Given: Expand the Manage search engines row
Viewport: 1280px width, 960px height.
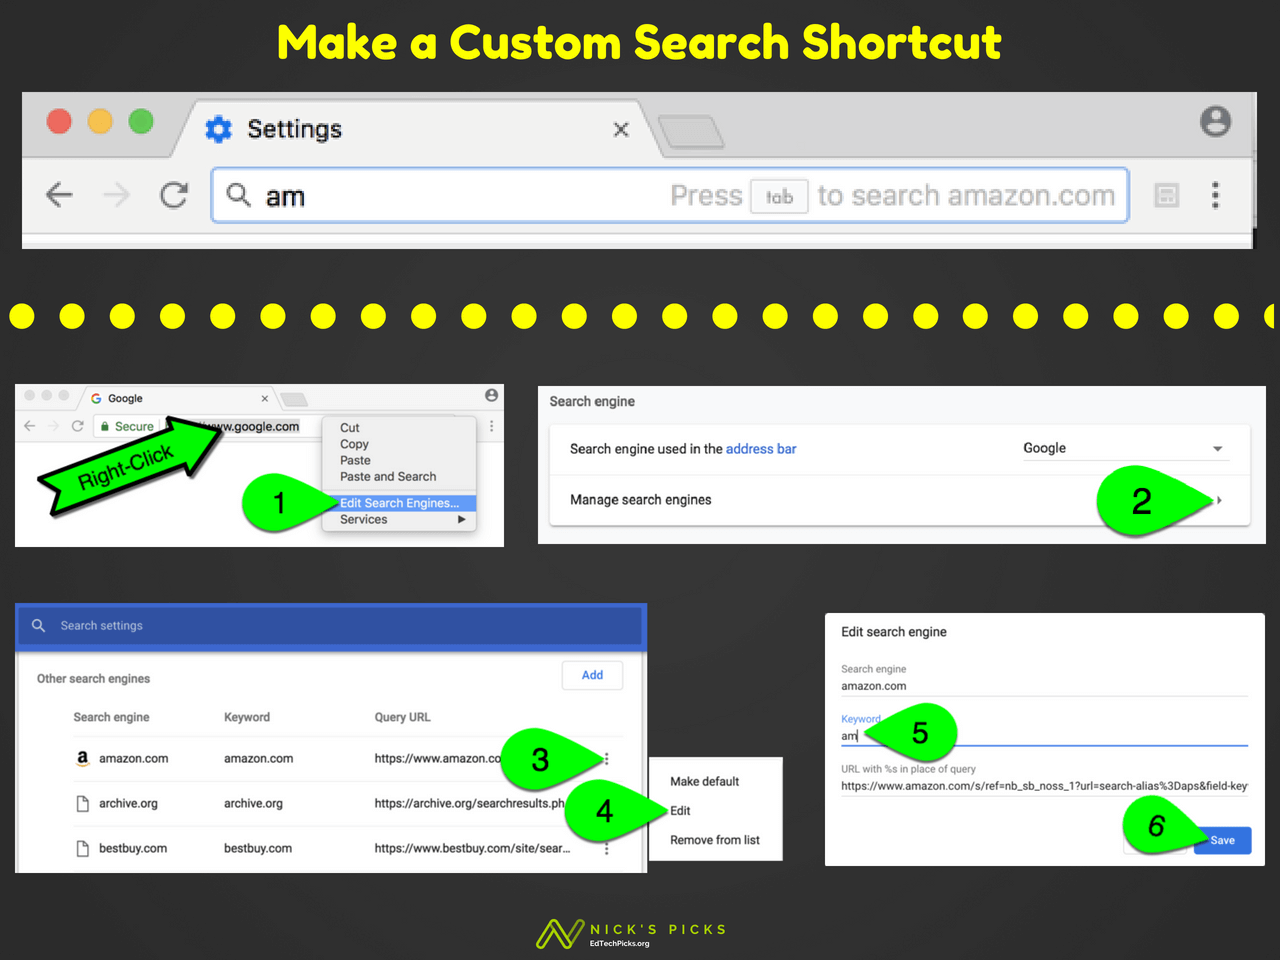Looking at the screenshot, I should pos(1220,500).
